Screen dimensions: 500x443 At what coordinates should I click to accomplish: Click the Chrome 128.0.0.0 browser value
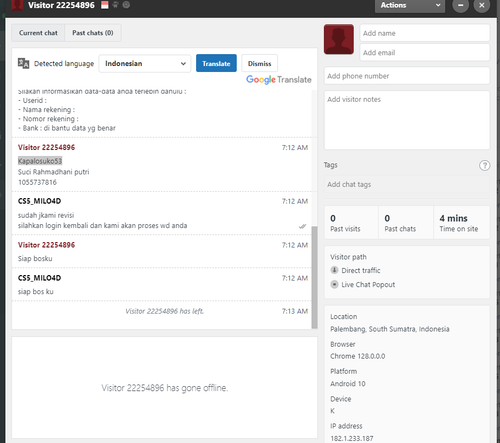[358, 356]
